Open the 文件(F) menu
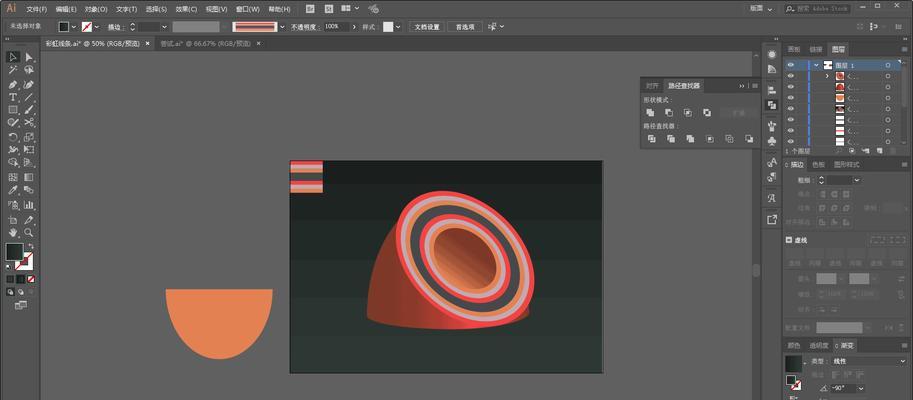 pyautogui.click(x=37, y=9)
